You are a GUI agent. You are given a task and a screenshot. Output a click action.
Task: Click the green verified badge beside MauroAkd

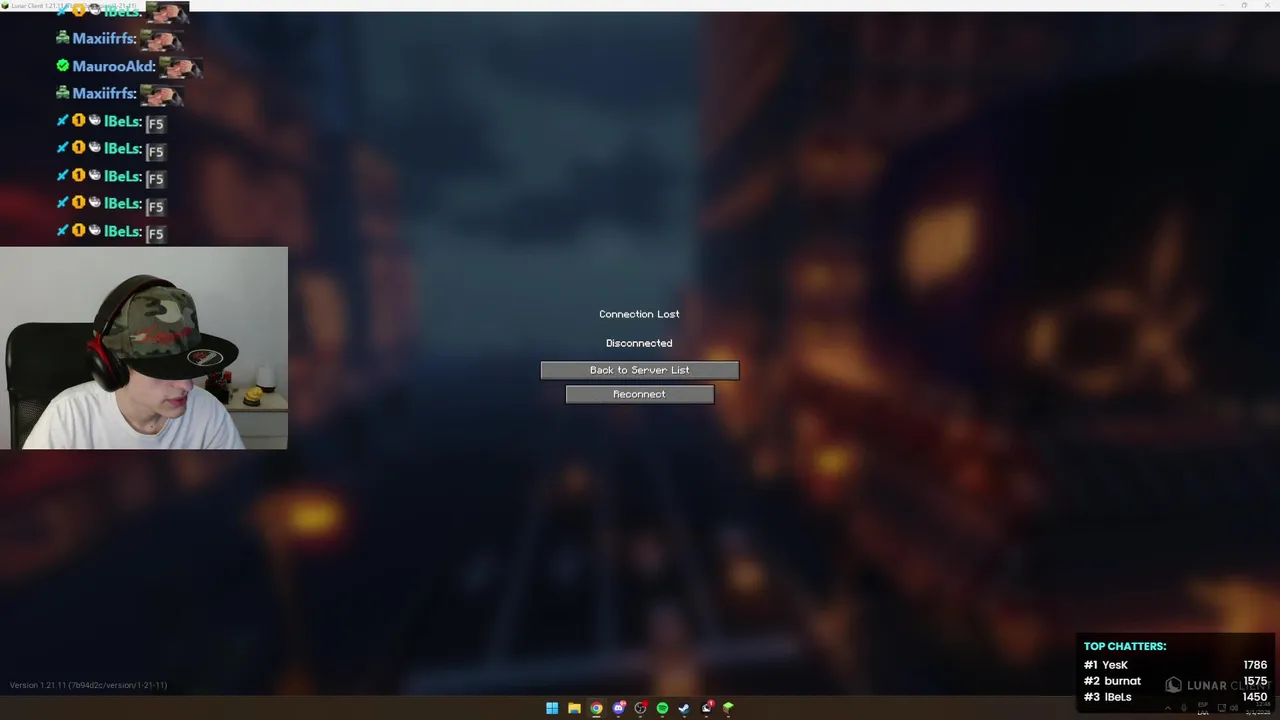click(63, 66)
